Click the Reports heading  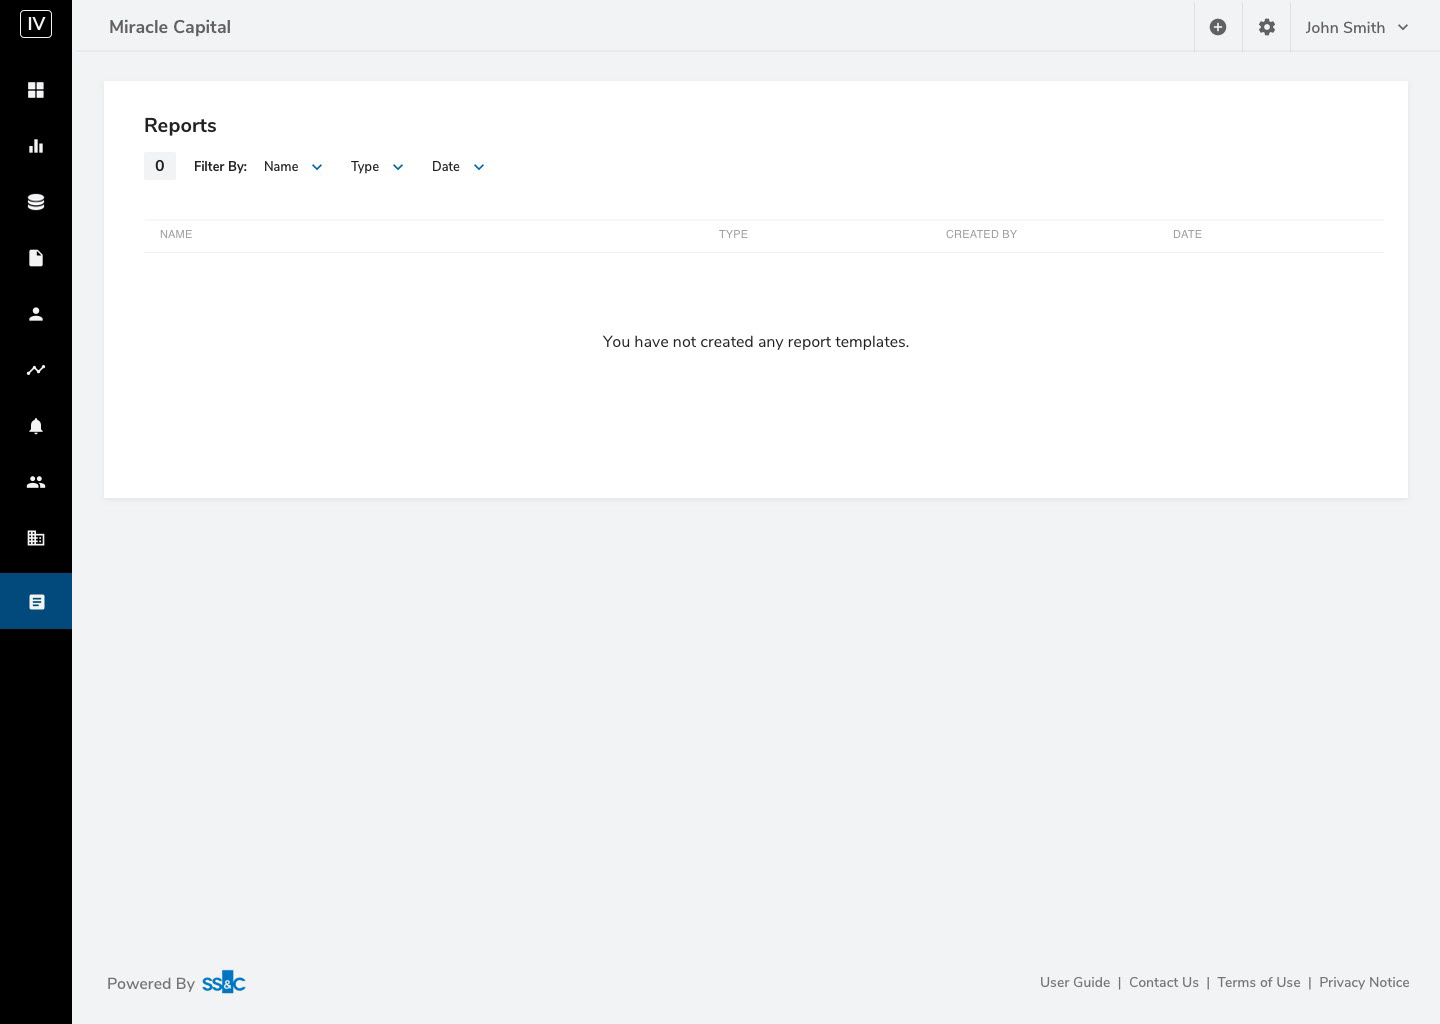click(180, 125)
